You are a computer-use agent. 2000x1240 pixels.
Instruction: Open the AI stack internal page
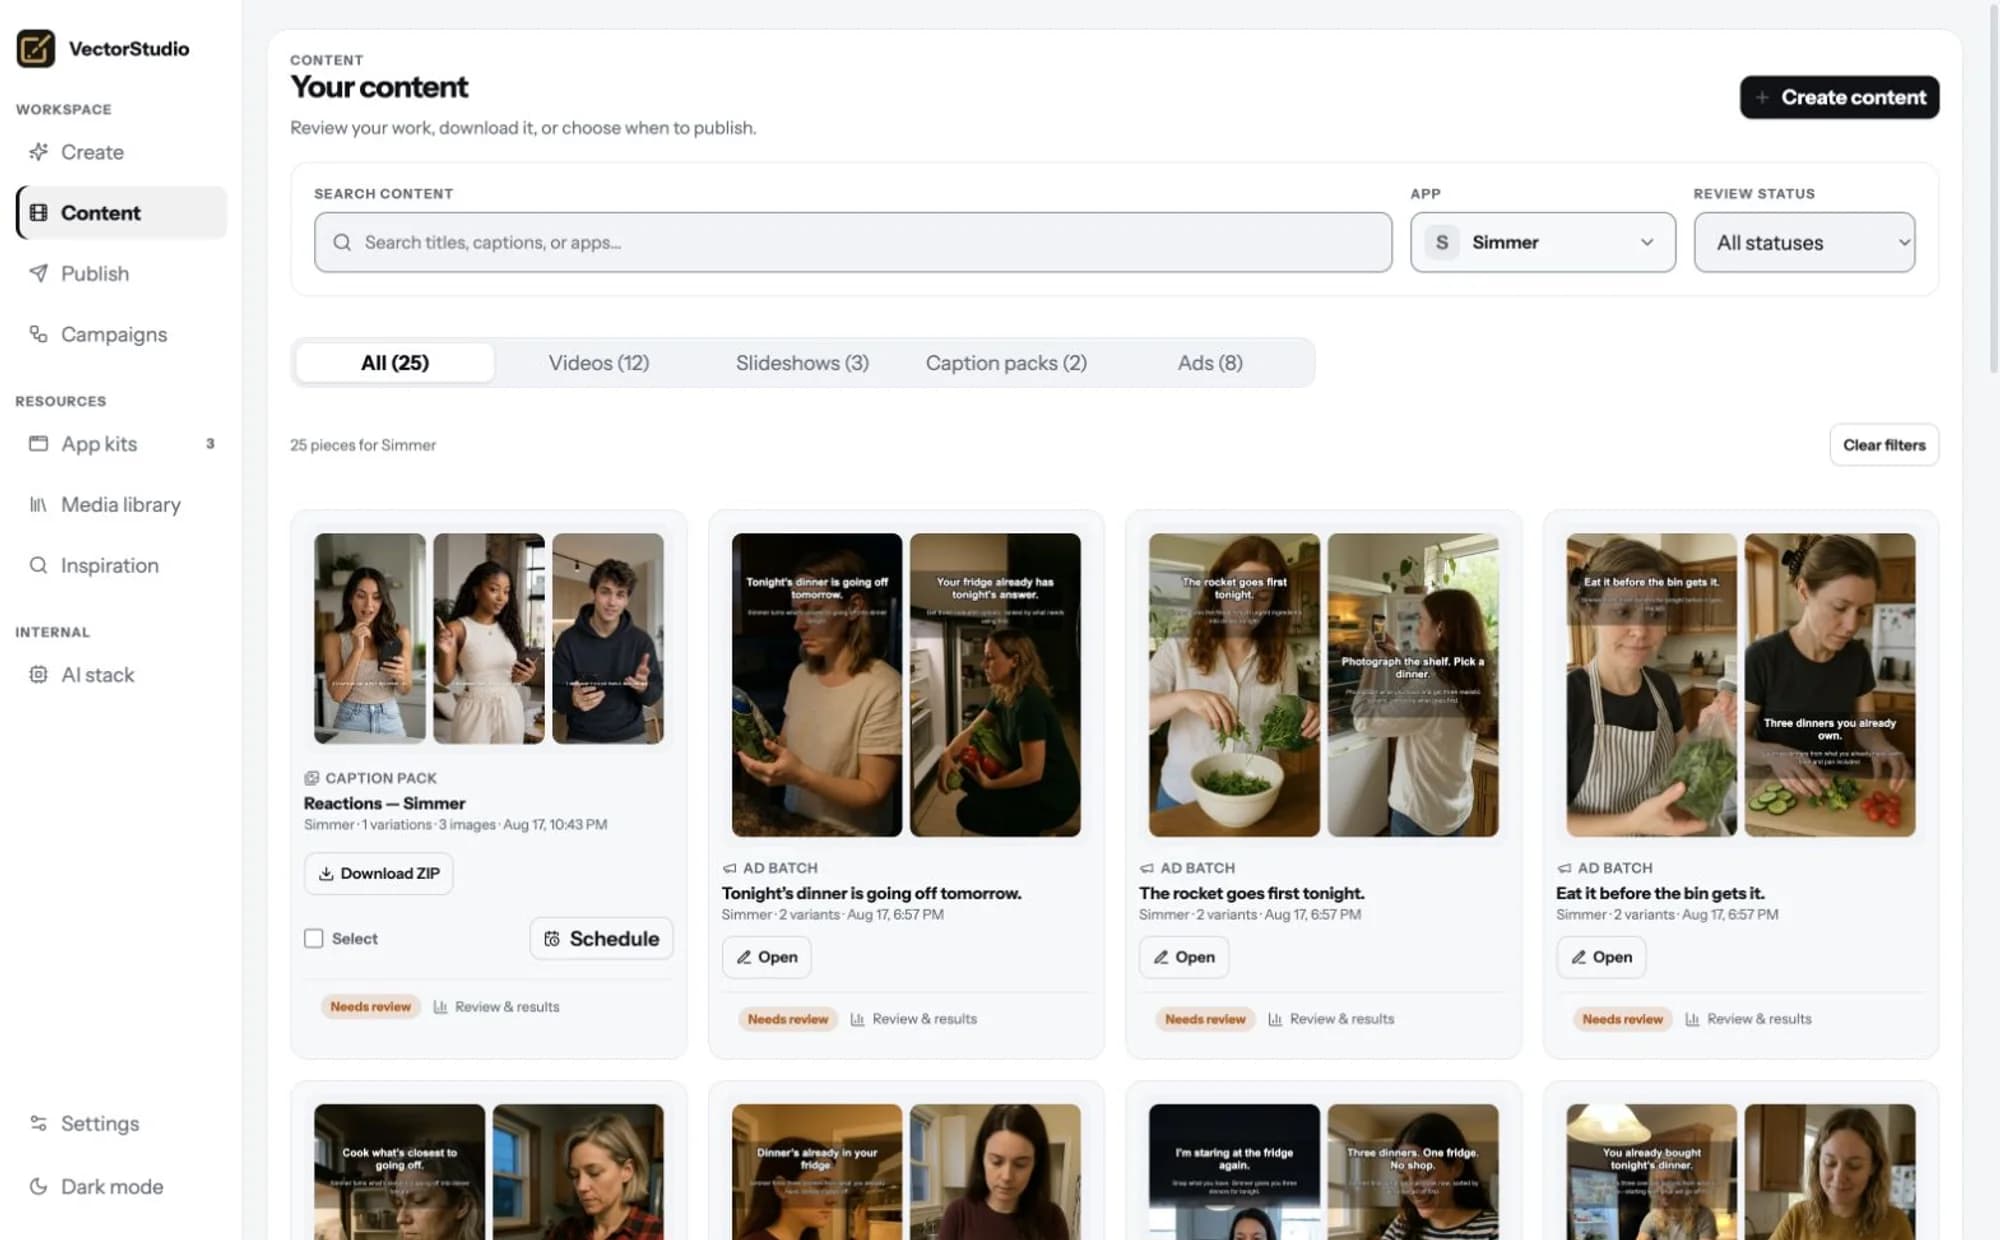(121, 675)
